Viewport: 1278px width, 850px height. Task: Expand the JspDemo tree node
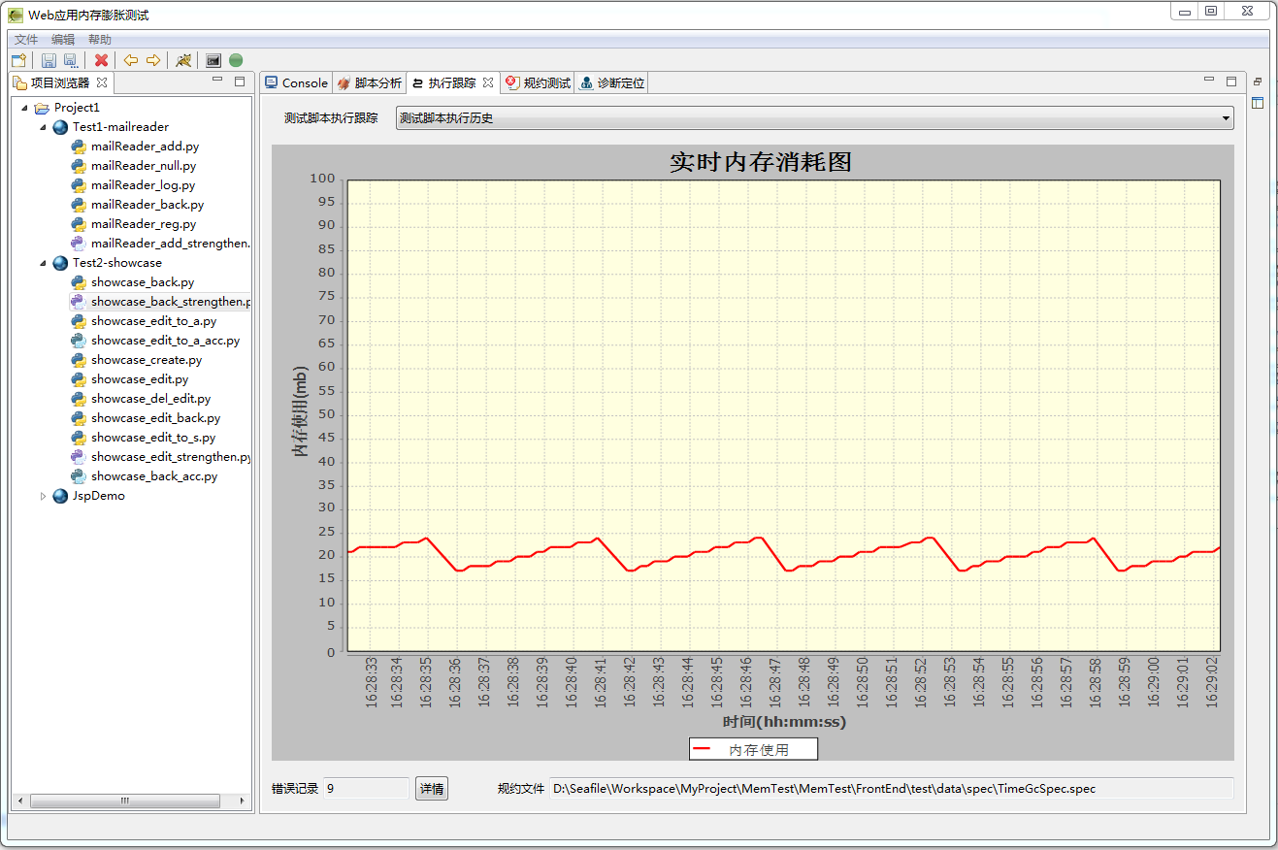coord(43,496)
